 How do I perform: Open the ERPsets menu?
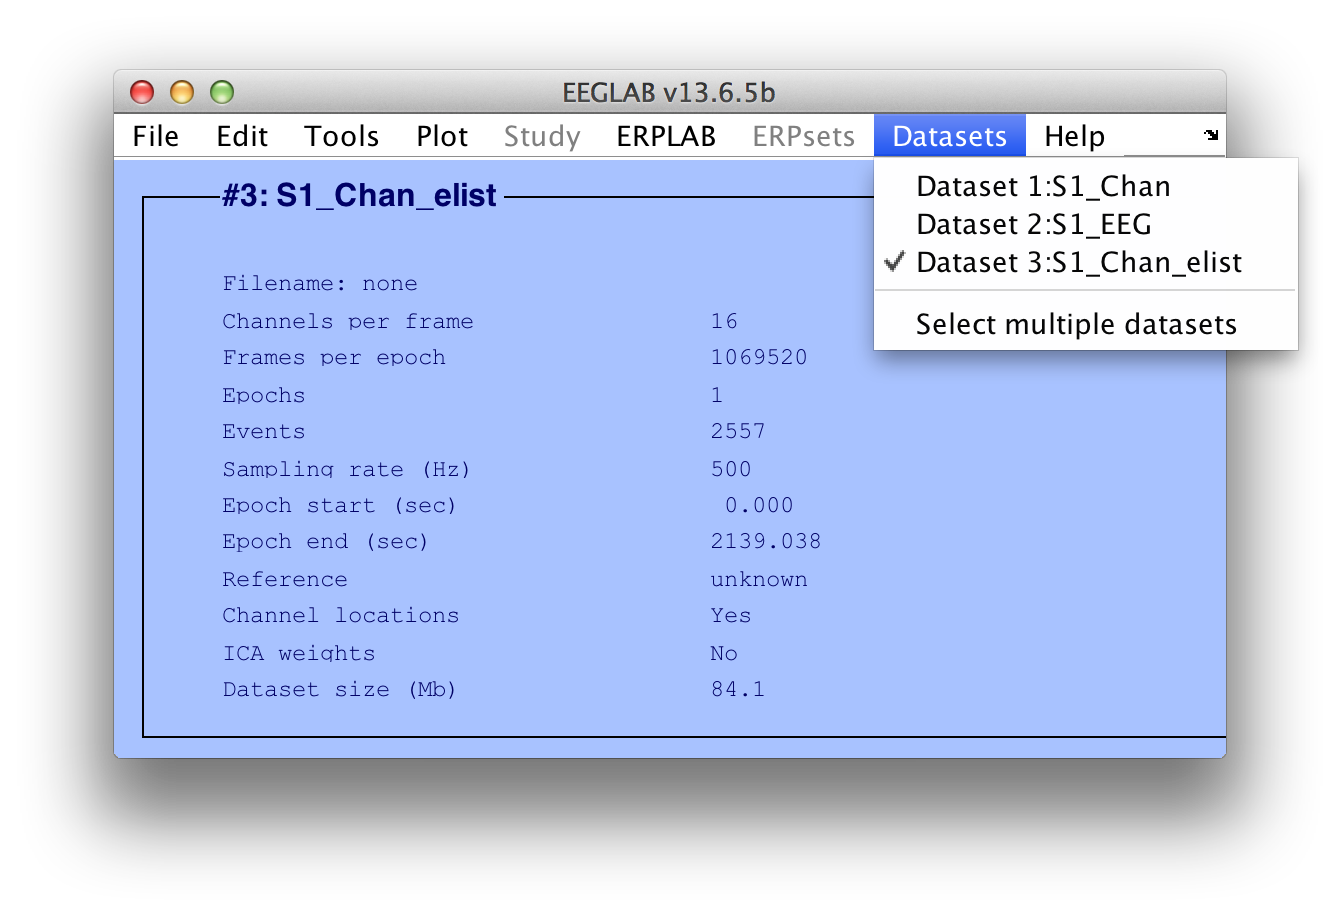tap(804, 136)
